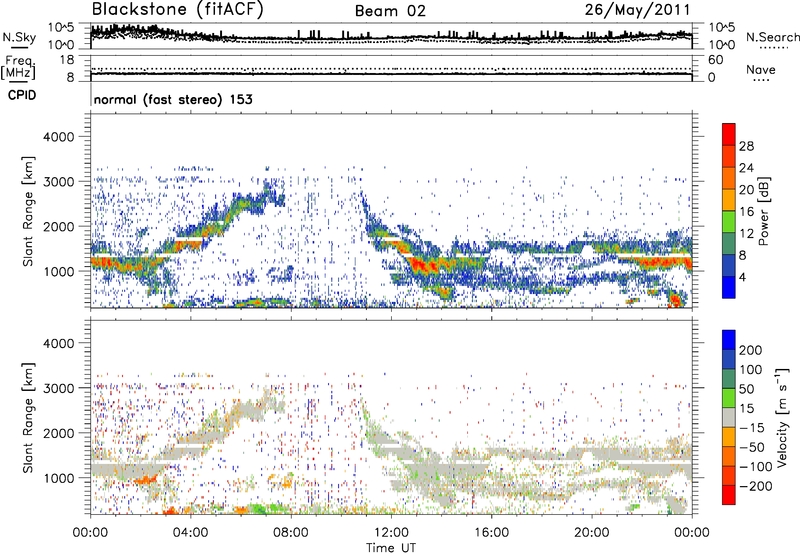The image size is (800, 554).
Task: Click the Power scale value '4'
Action: coord(742,277)
